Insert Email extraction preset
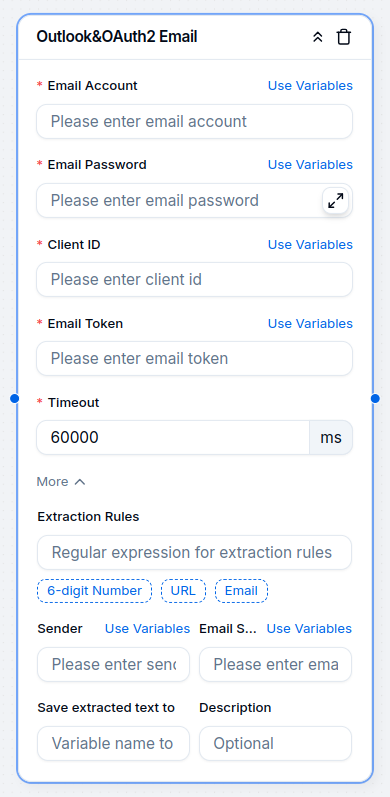The width and height of the screenshot is (390, 797). 242,591
